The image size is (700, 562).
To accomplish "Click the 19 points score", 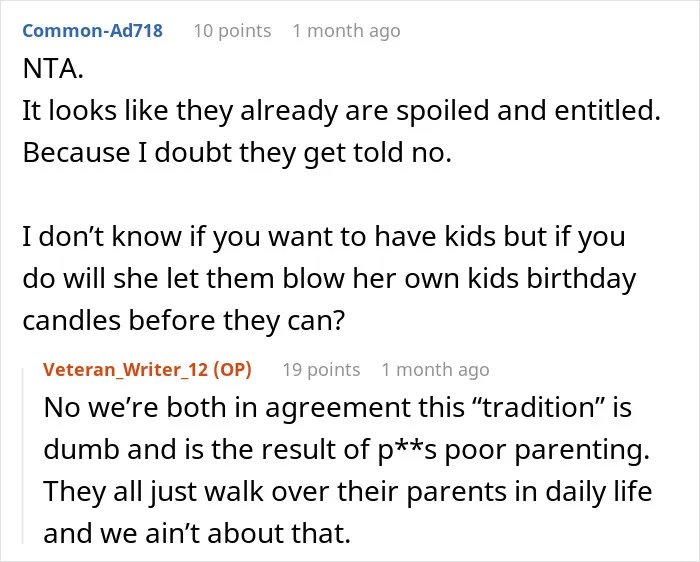I will pos(321,370).
